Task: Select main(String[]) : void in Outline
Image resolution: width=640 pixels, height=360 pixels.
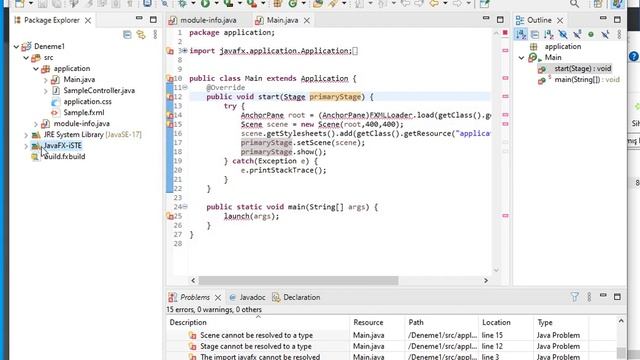Action: pyautogui.click(x=587, y=80)
